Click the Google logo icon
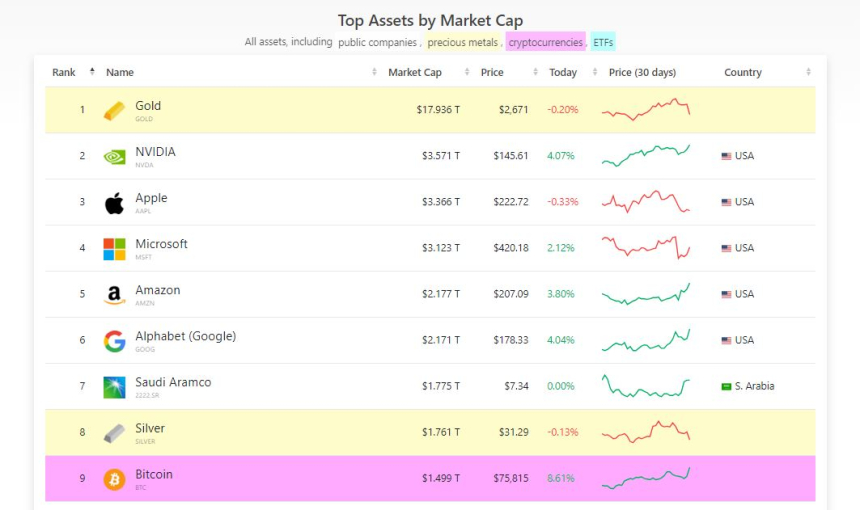This screenshot has width=860, height=510. pyautogui.click(x=115, y=341)
